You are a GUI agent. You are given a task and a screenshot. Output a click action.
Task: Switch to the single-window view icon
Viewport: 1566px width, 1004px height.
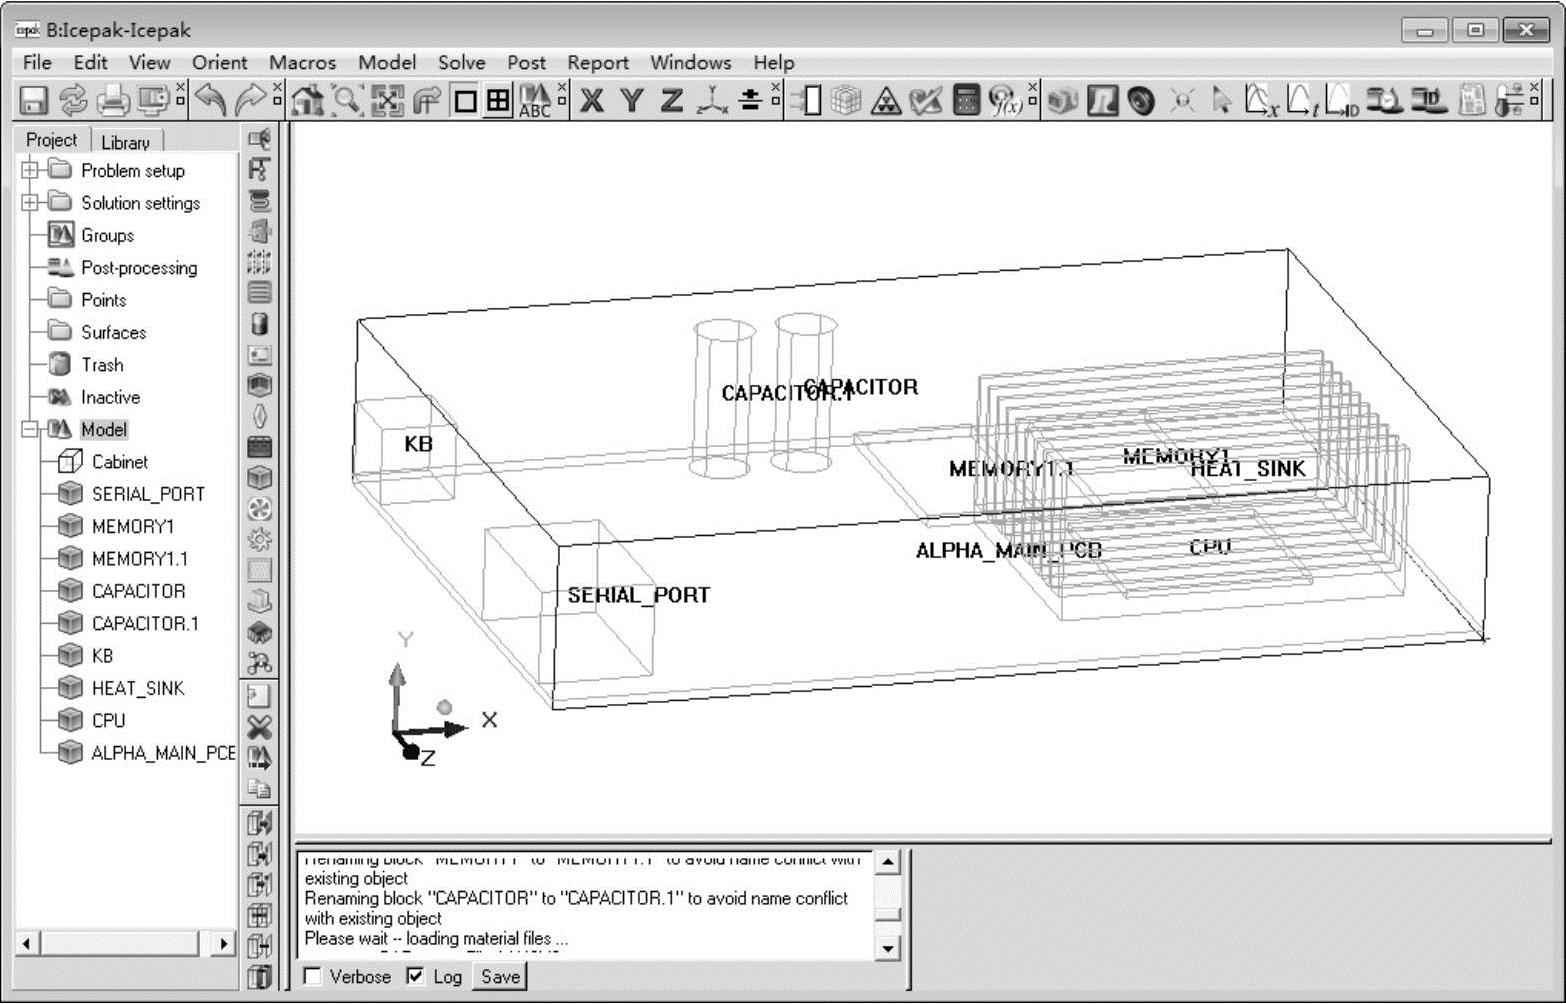pyautogui.click(x=465, y=100)
